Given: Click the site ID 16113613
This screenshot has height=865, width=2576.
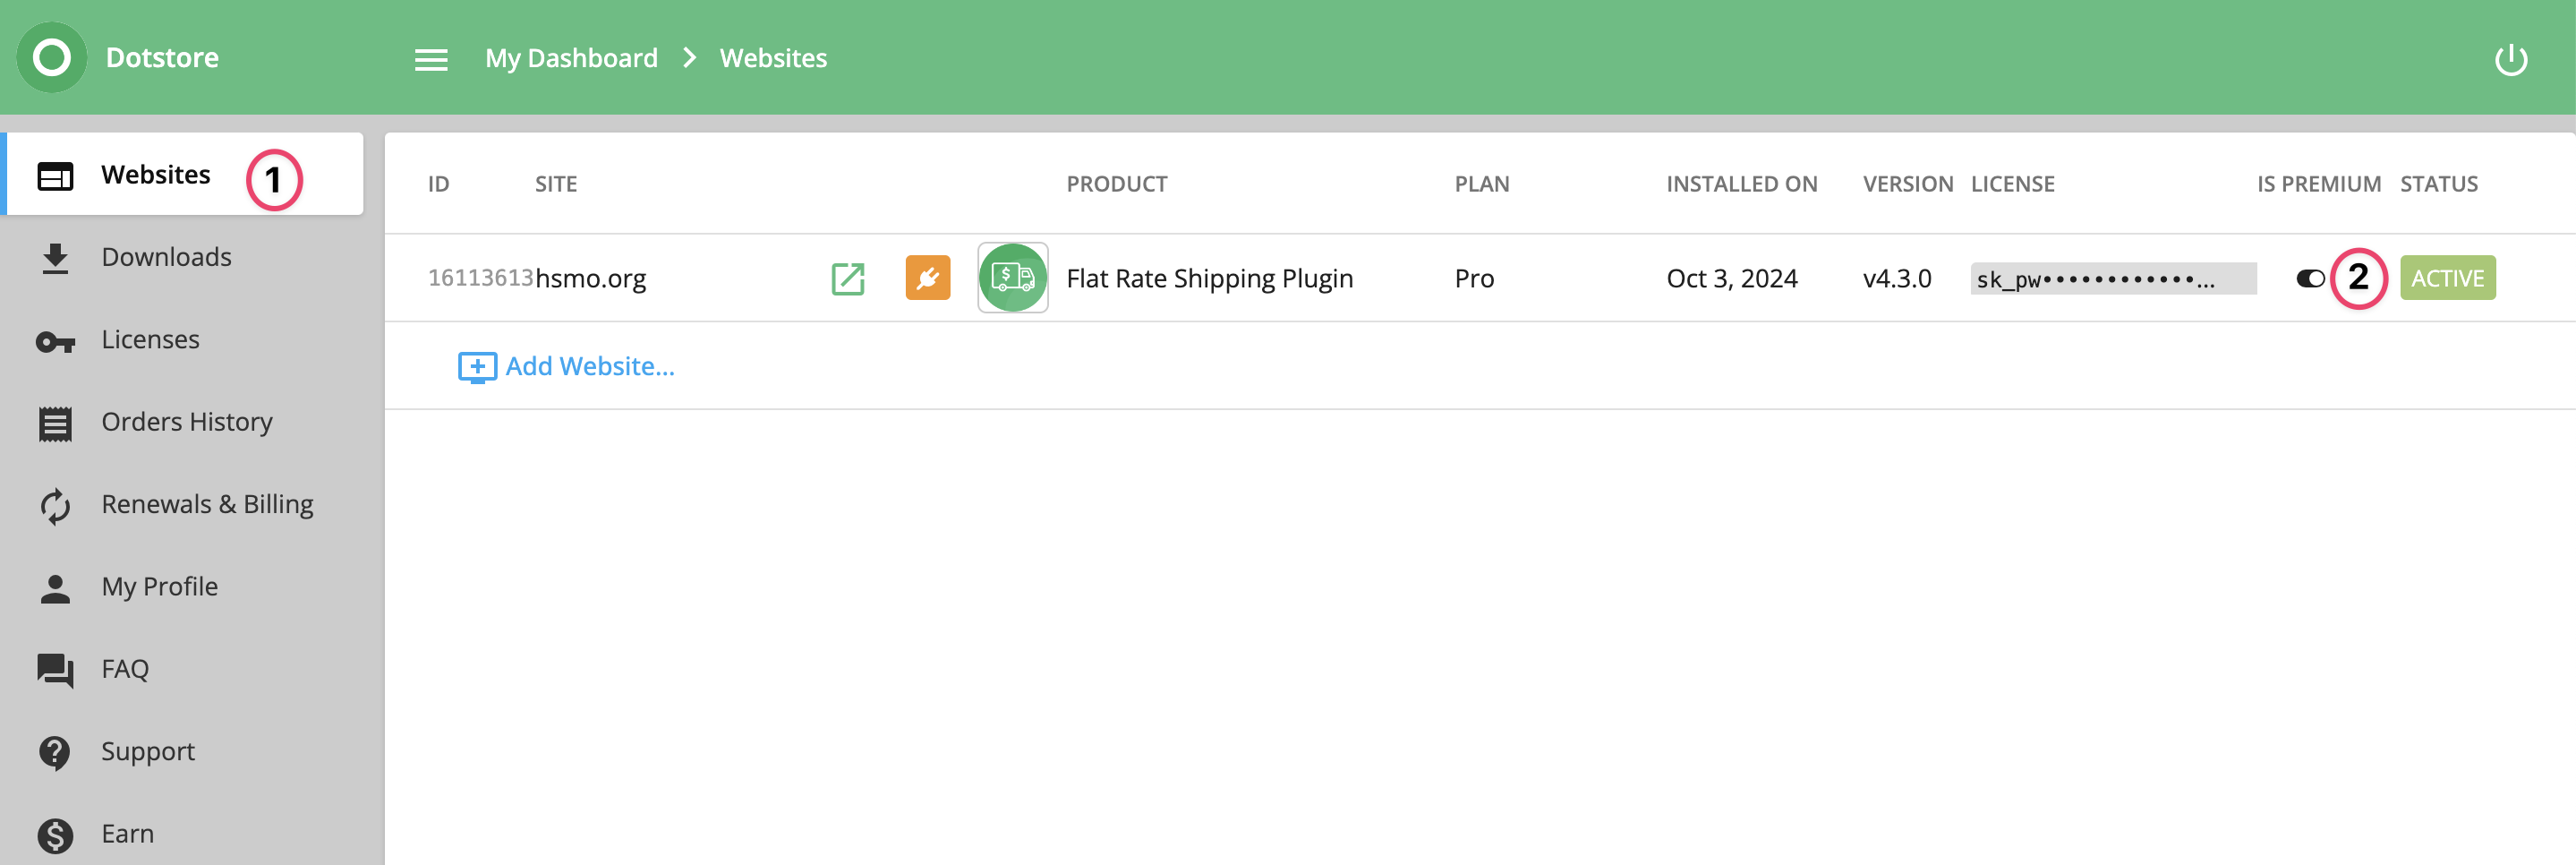Looking at the screenshot, I should (x=480, y=277).
